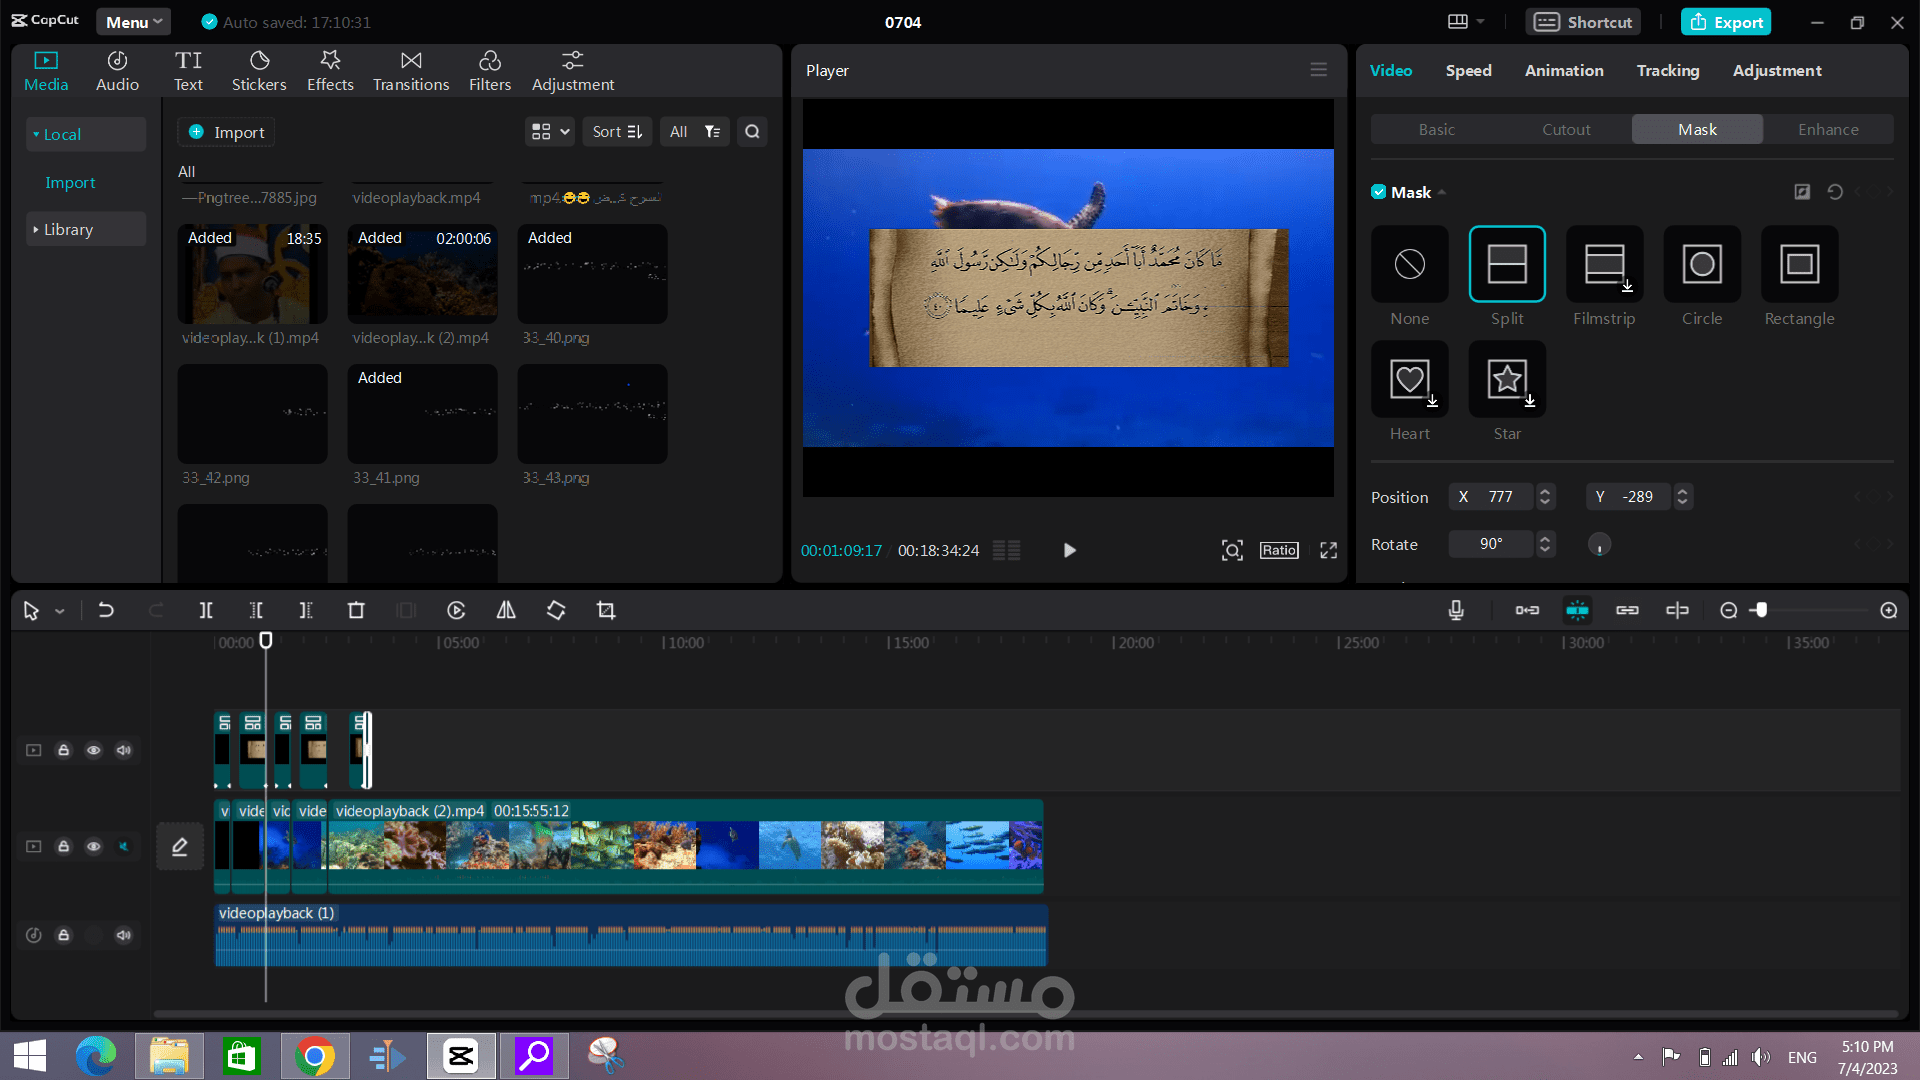Image resolution: width=1920 pixels, height=1080 pixels.
Task: Select the Rectangle mask shape
Action: pos(1799,264)
